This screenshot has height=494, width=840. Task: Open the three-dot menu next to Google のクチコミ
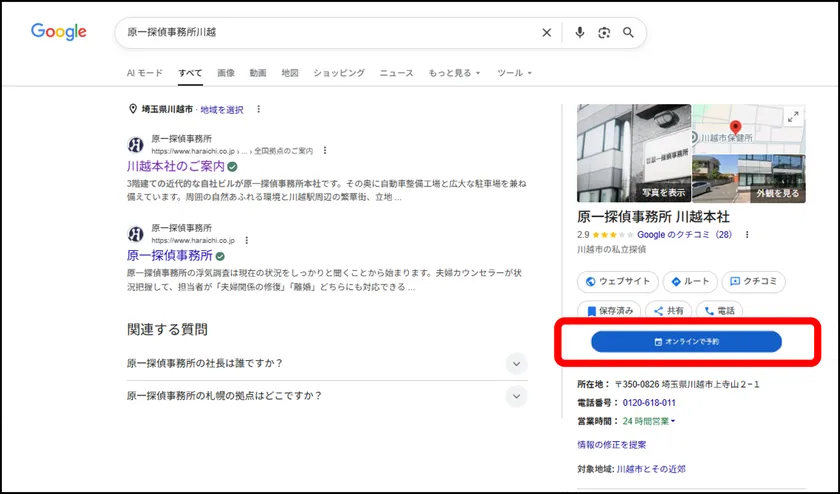pyautogui.click(x=747, y=235)
